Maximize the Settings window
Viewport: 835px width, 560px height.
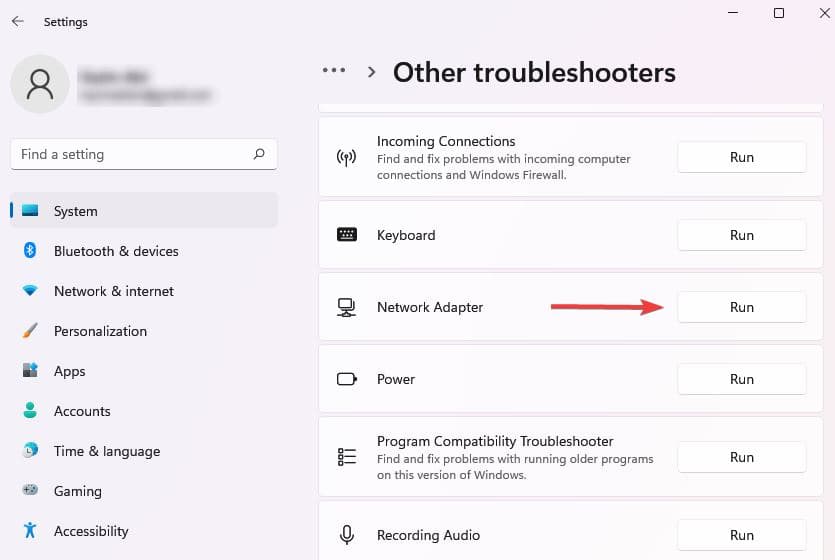click(779, 13)
